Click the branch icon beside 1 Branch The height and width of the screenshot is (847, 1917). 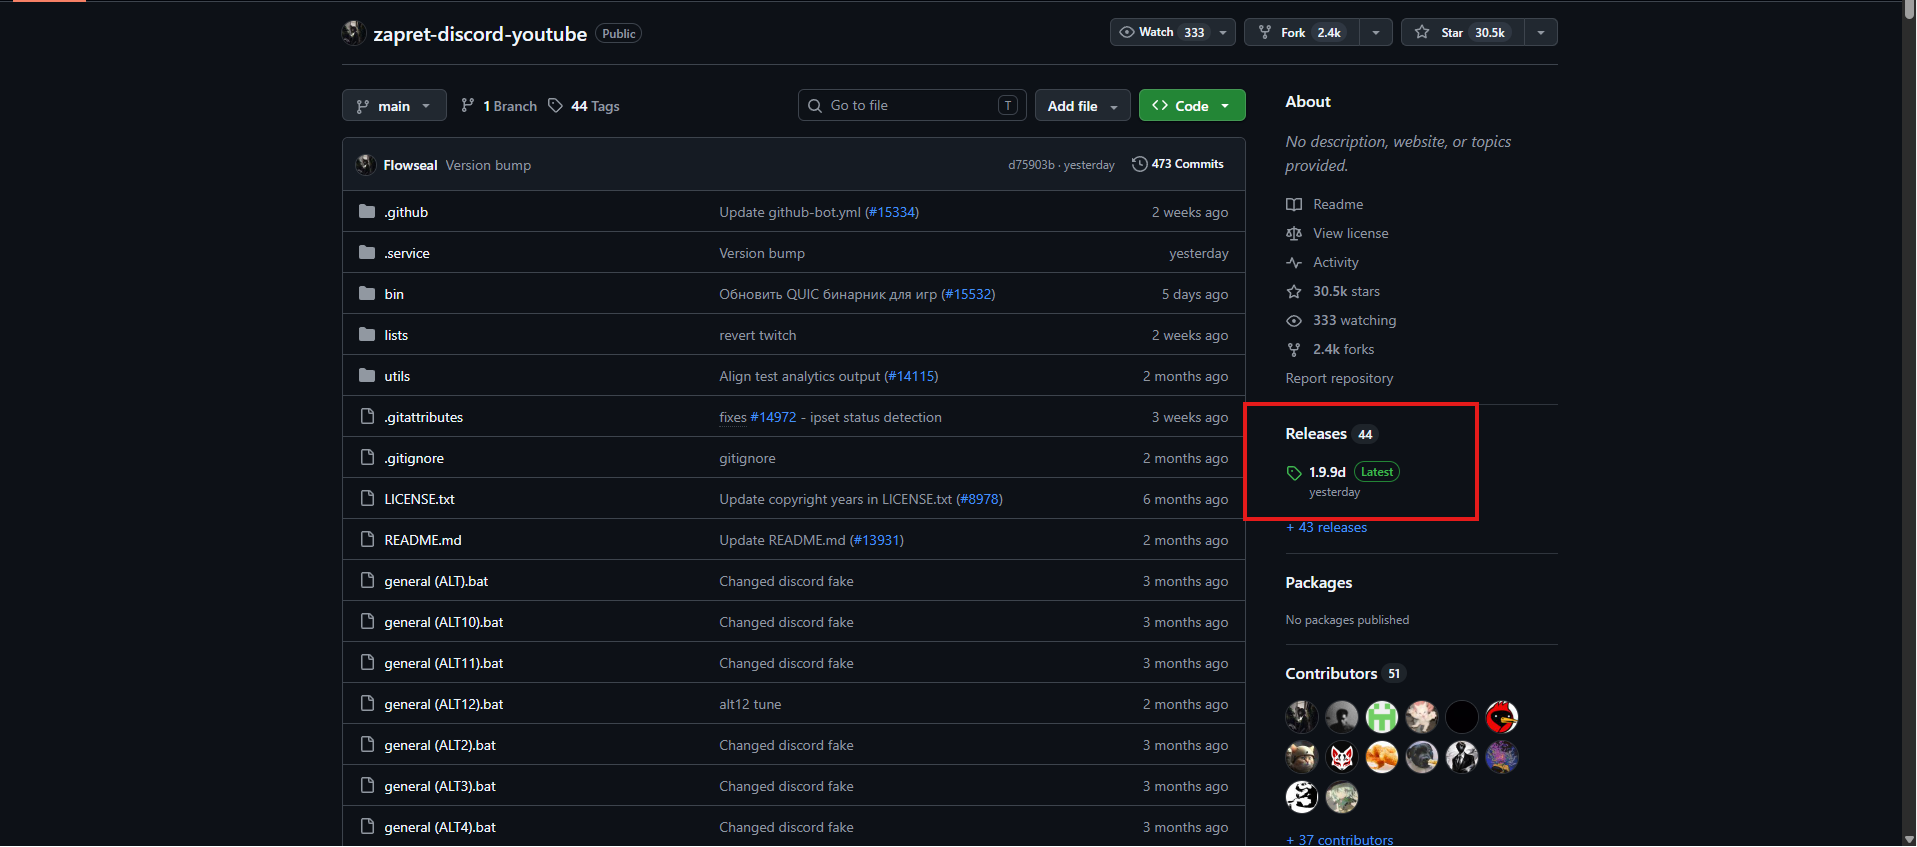pos(468,106)
